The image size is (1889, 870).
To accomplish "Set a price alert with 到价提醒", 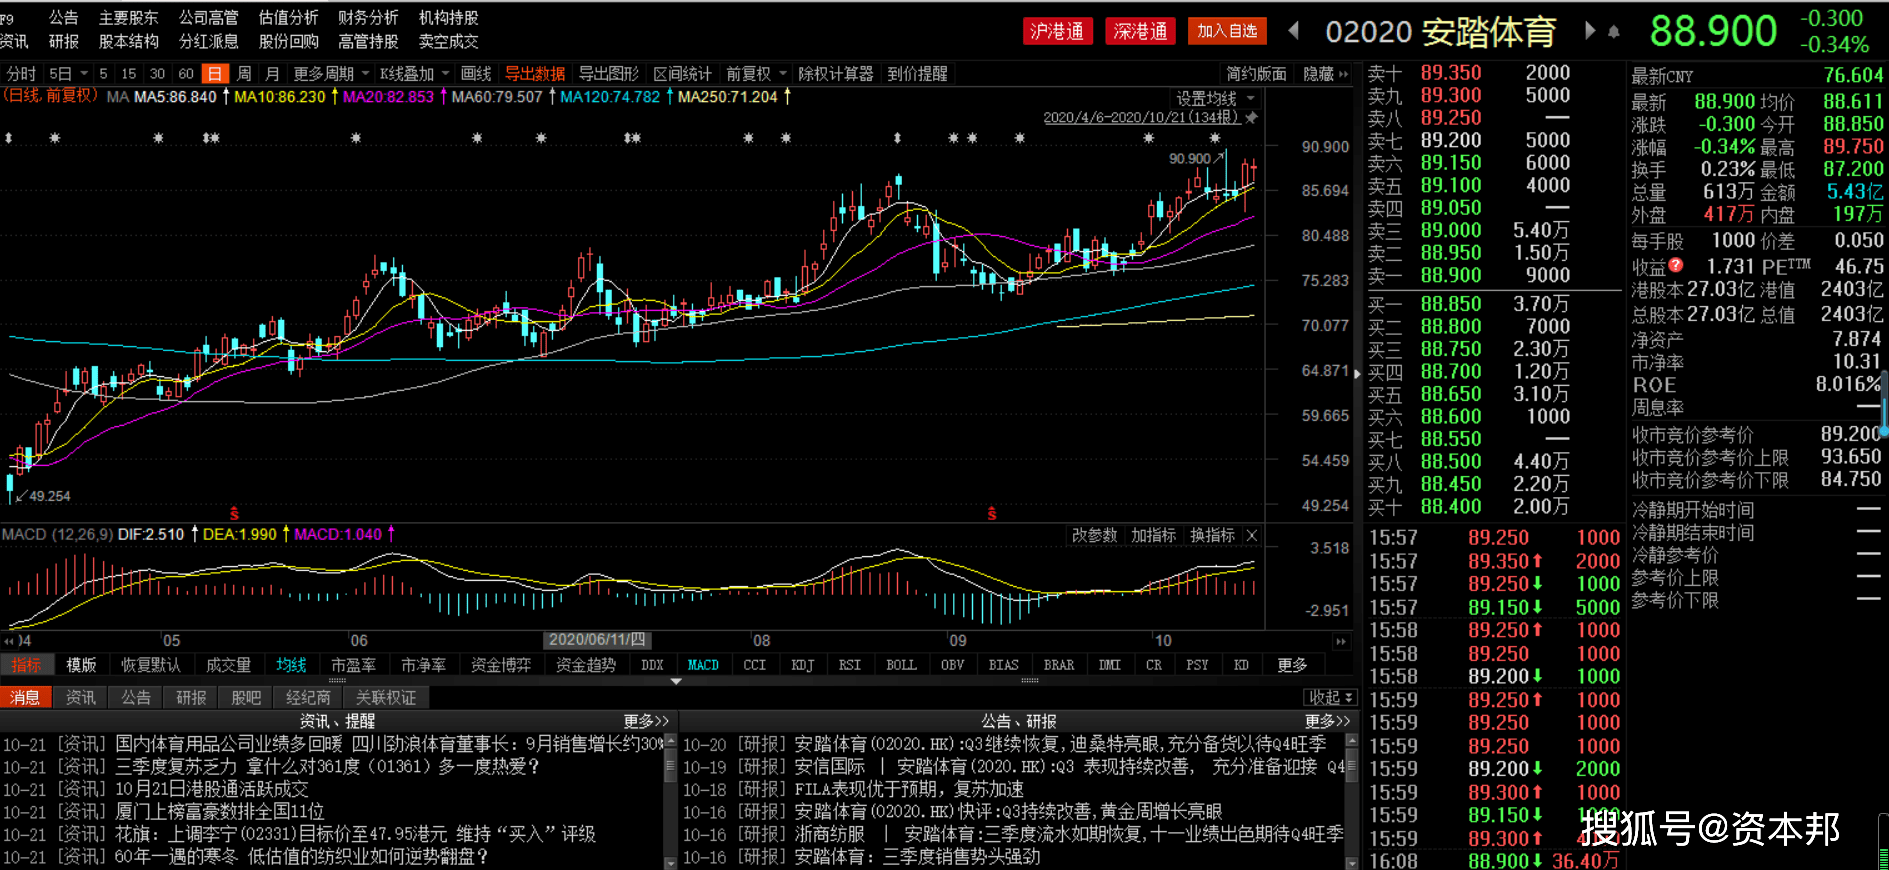I will tap(918, 74).
